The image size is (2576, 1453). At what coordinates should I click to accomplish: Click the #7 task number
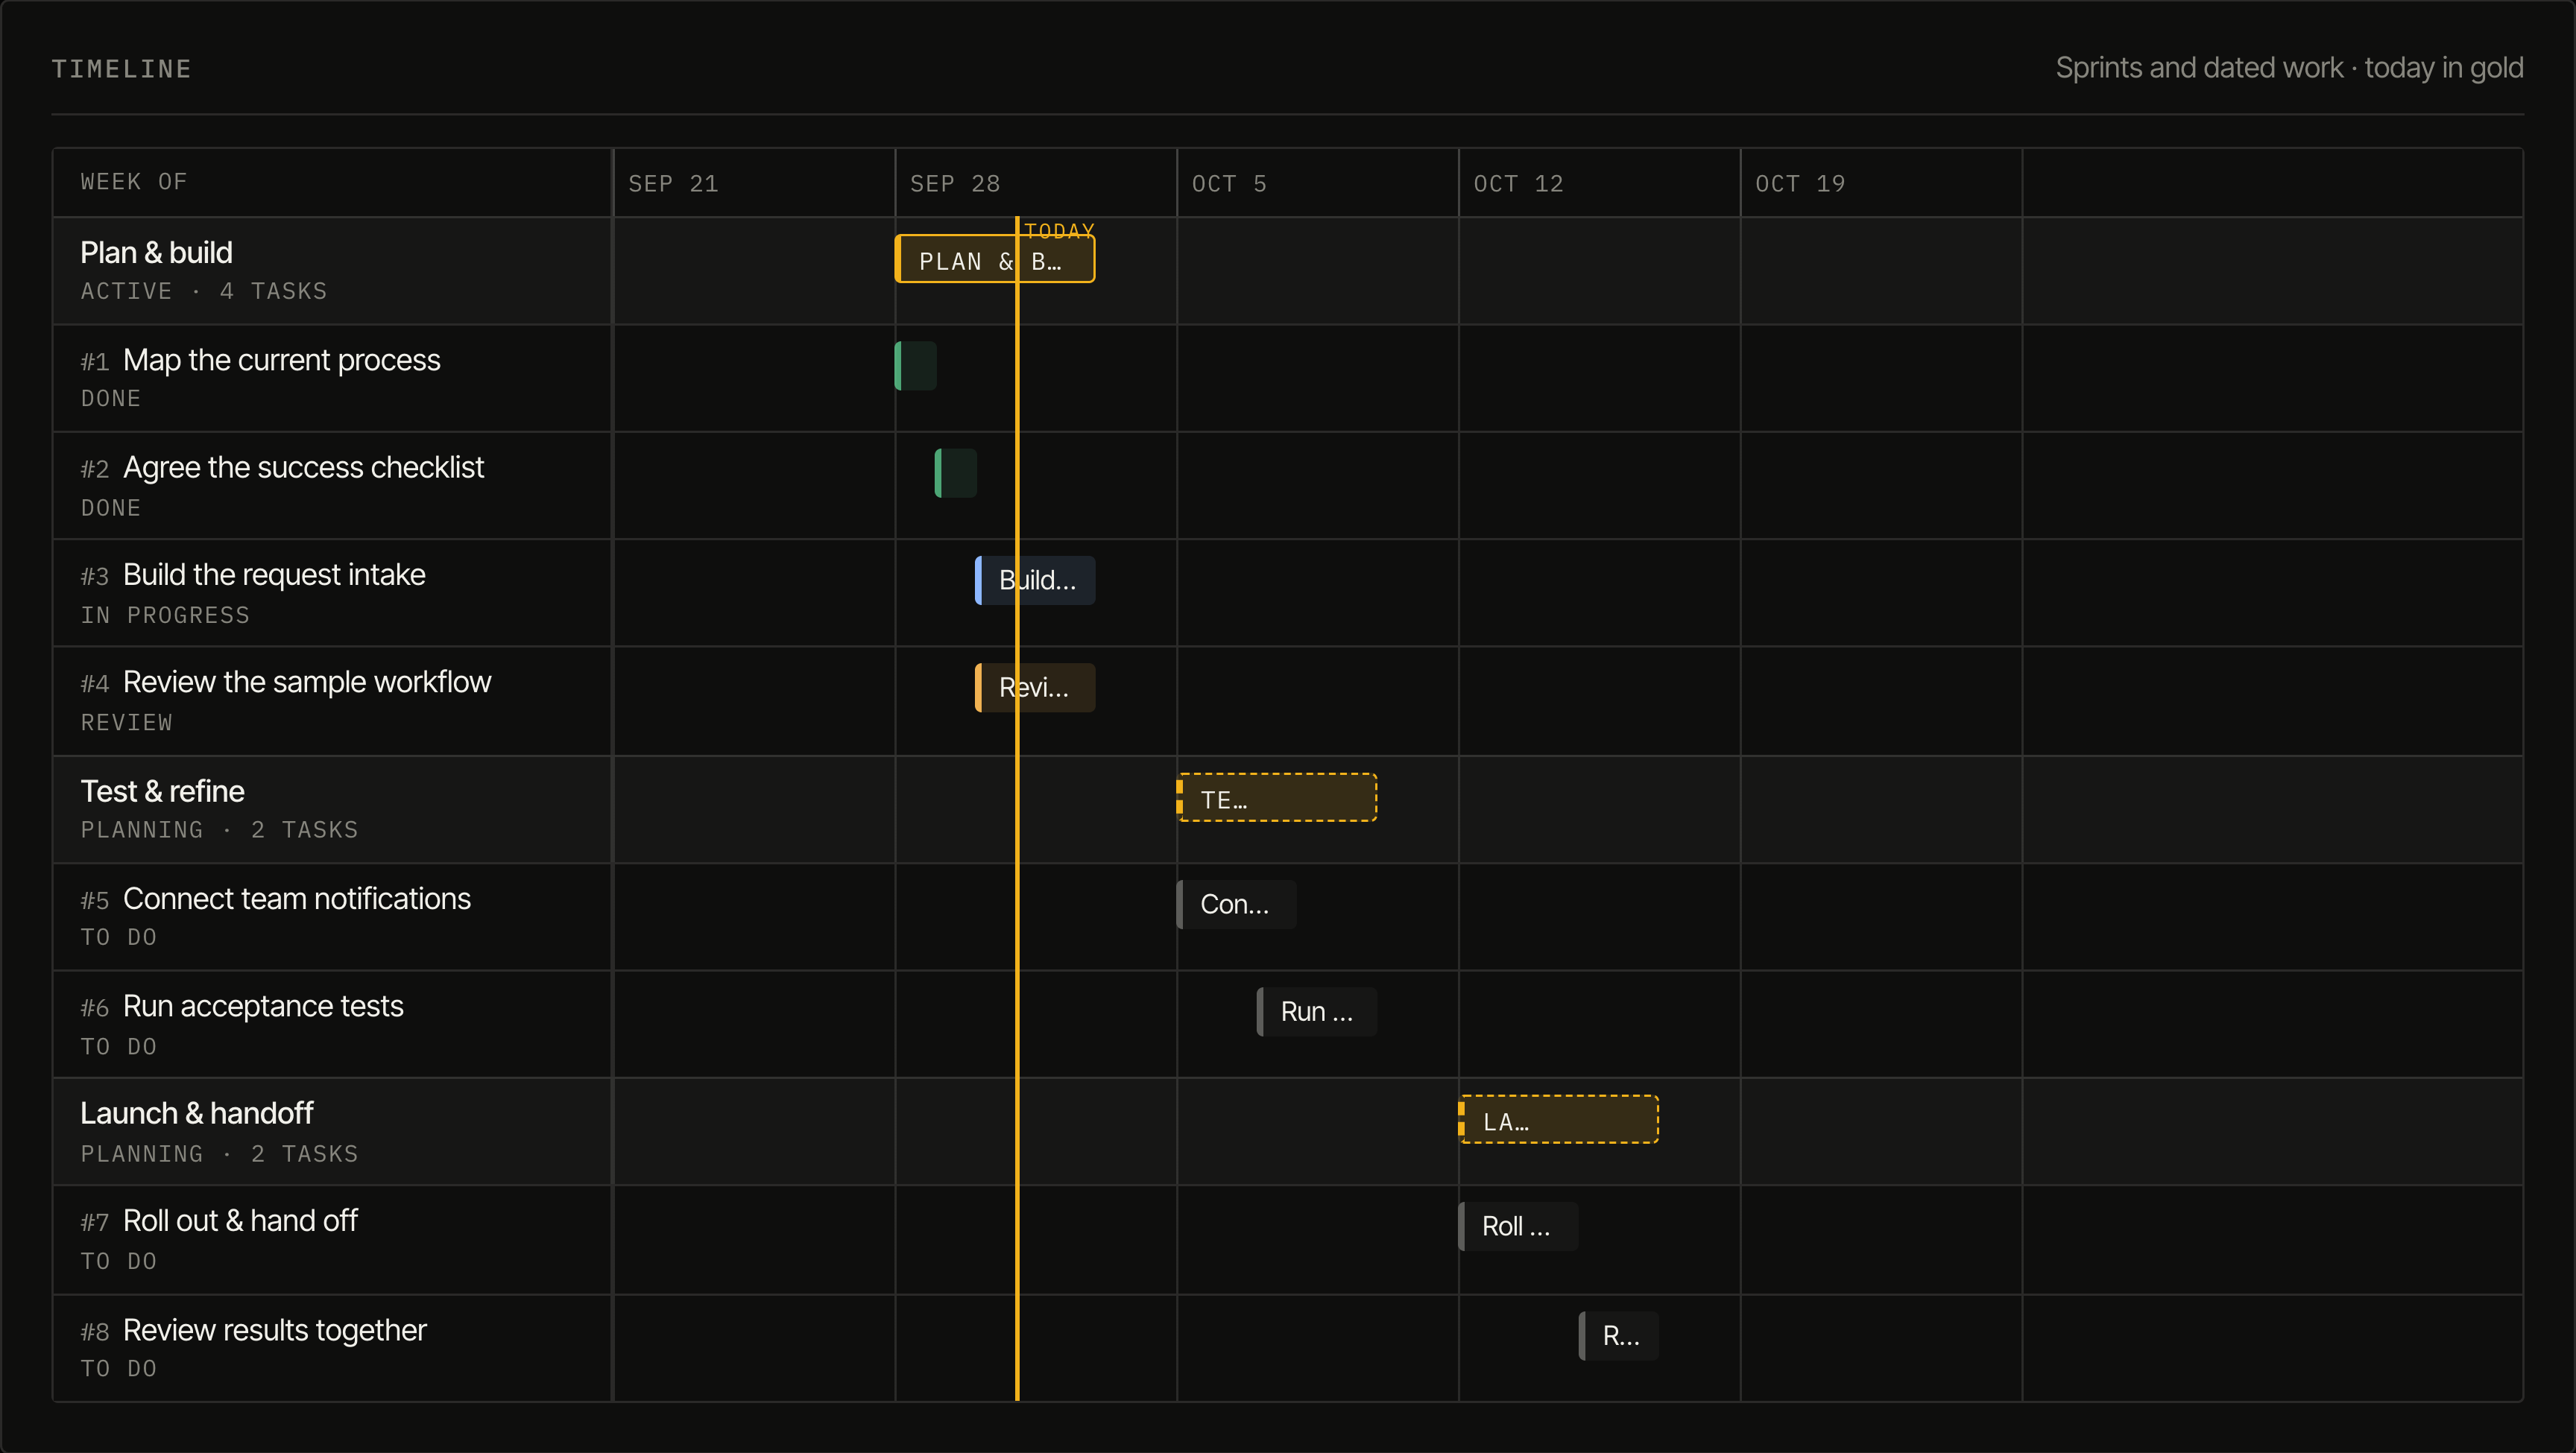click(x=95, y=1223)
